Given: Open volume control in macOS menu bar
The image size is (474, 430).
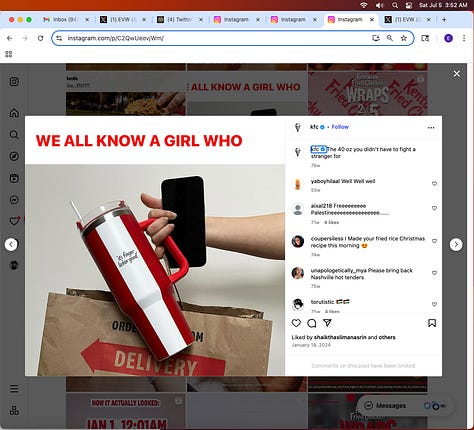Looking at the screenshot, I should point(379,5).
